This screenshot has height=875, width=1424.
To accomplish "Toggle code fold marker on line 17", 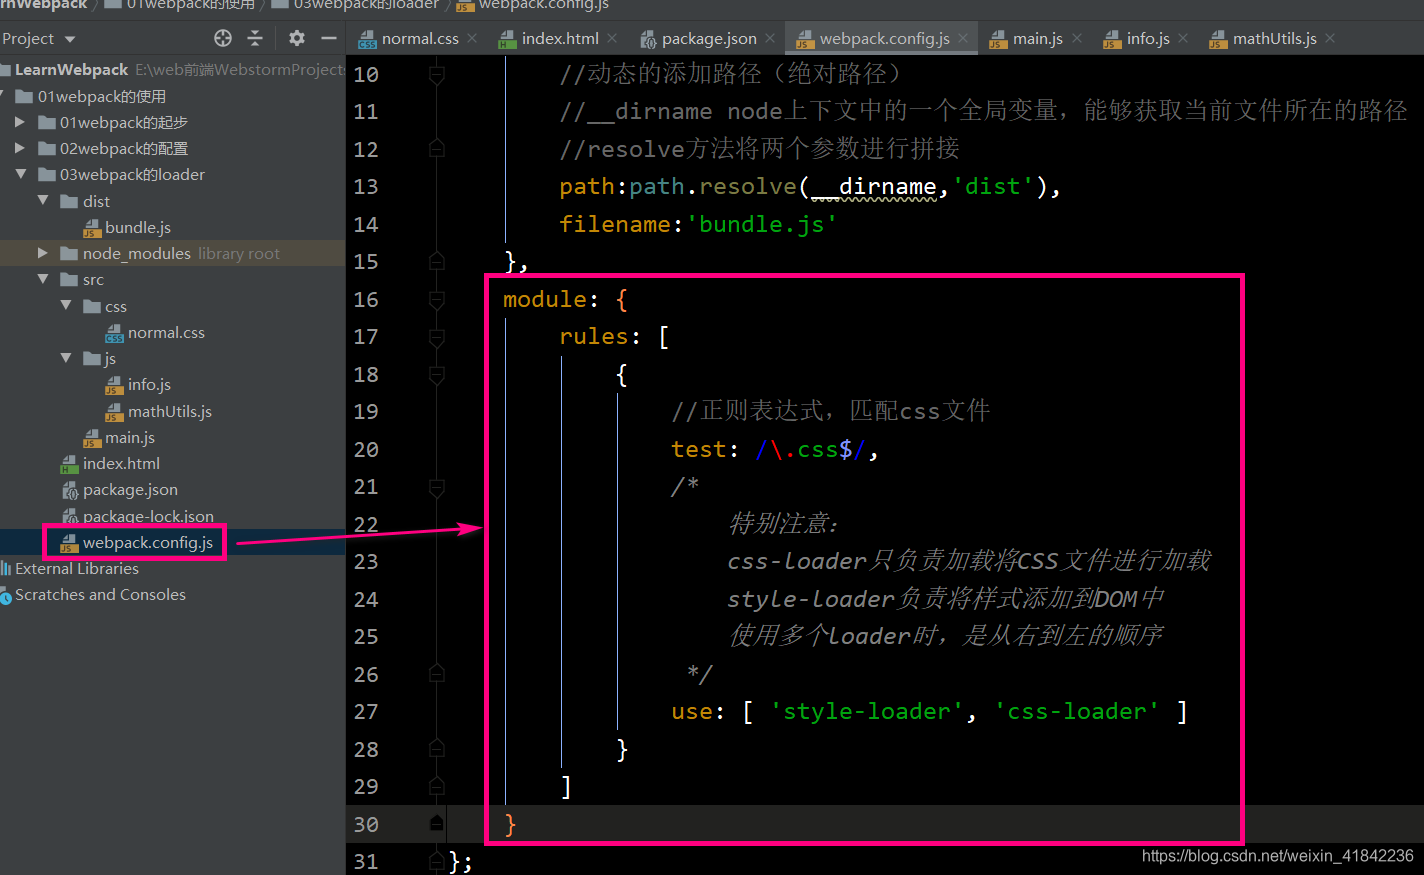I will pos(436,337).
